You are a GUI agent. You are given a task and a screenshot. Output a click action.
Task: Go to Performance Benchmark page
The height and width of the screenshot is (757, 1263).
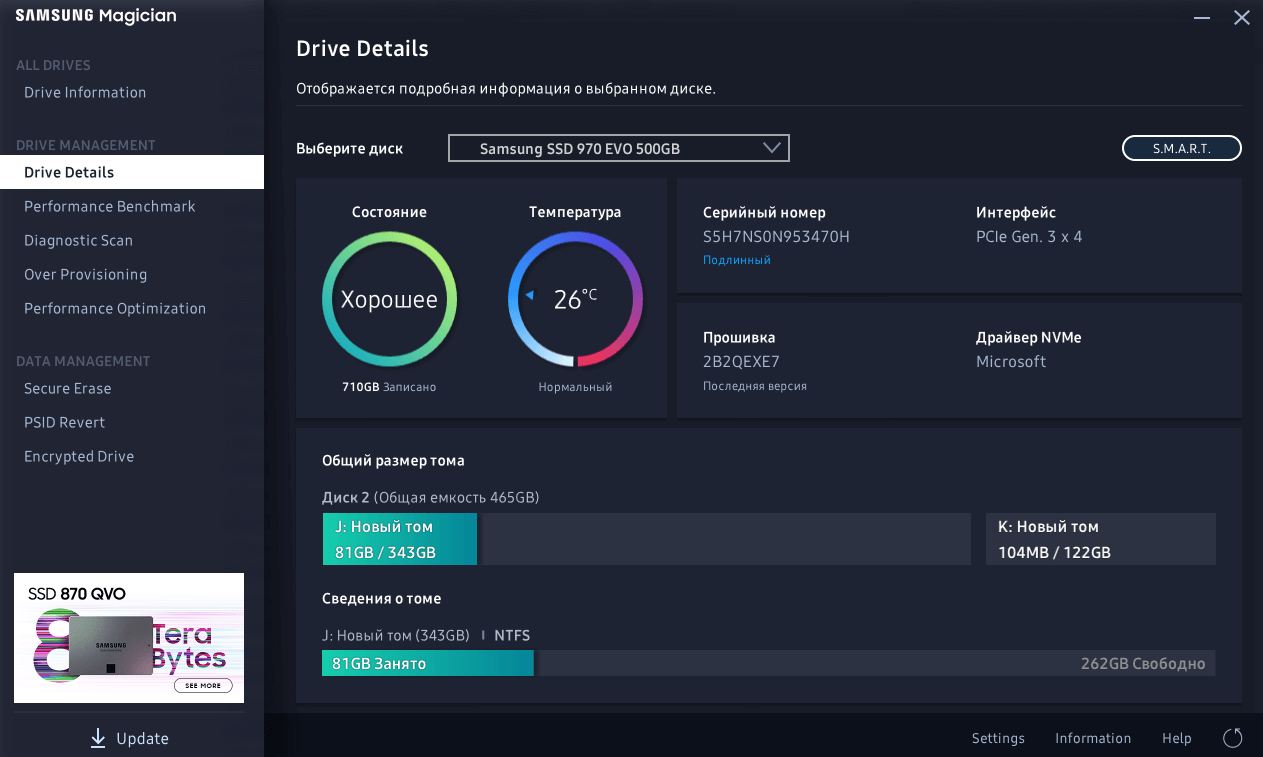click(x=110, y=206)
